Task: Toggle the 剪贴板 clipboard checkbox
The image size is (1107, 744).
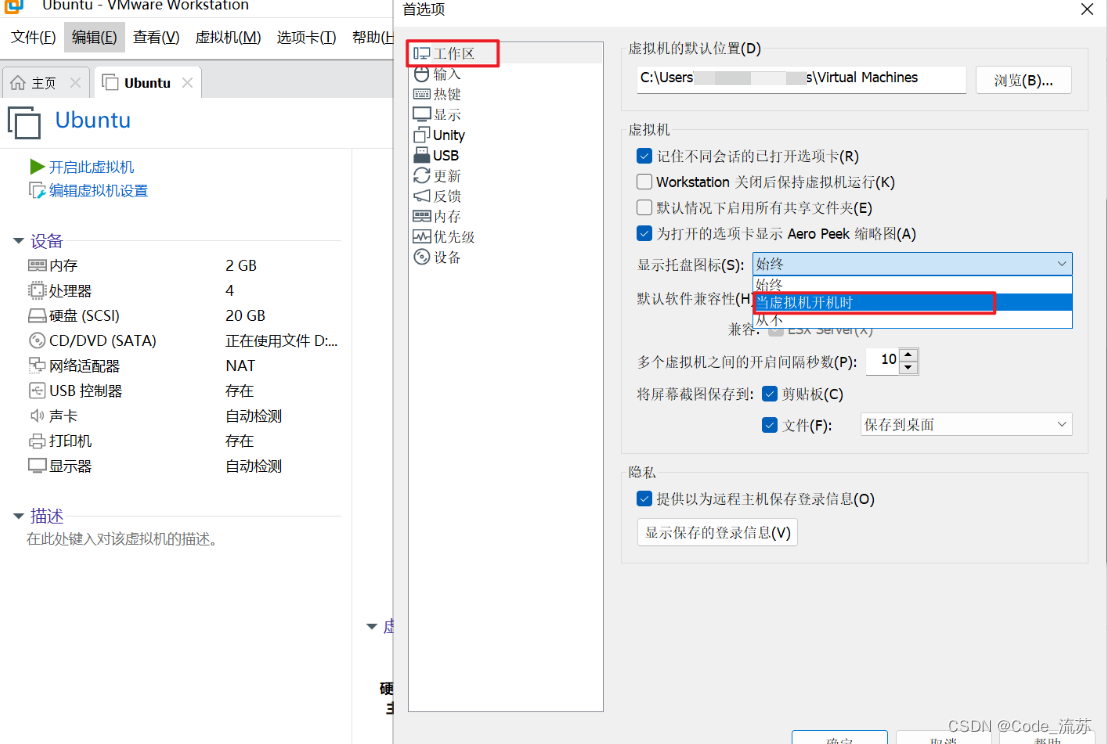Action: [x=770, y=394]
